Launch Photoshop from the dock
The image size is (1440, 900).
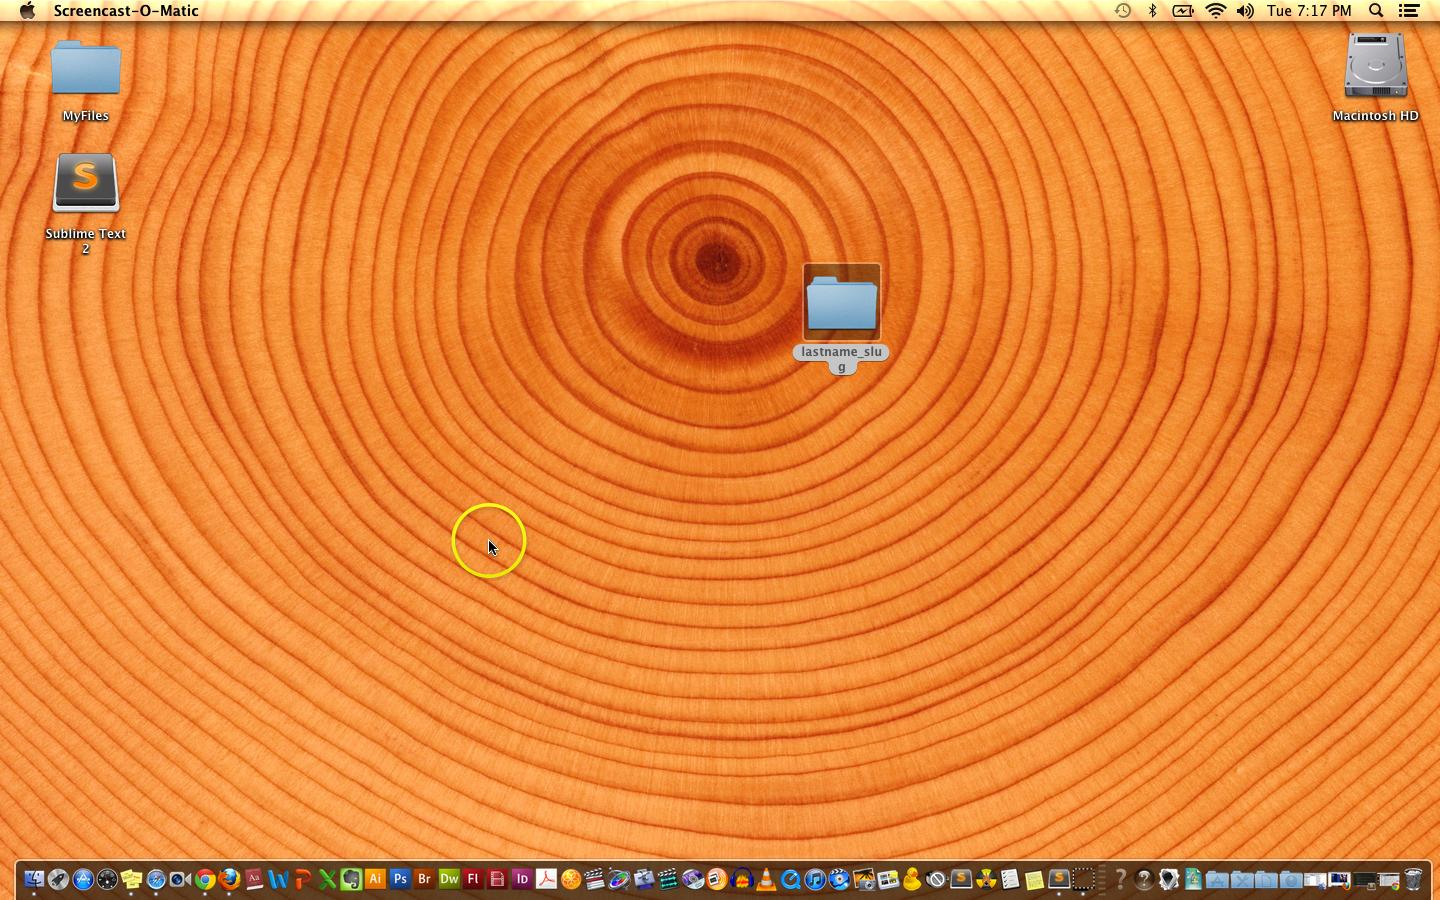click(400, 880)
